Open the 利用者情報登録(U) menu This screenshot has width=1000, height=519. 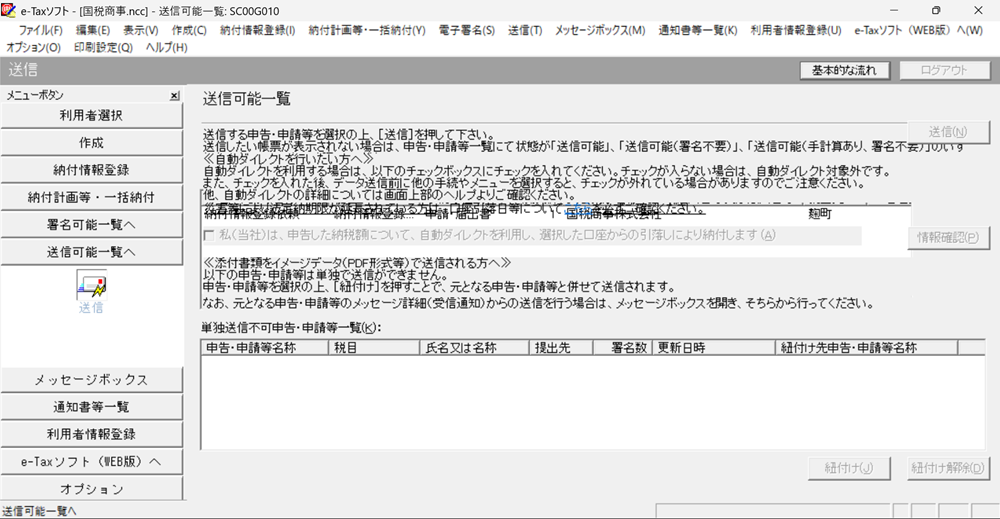pyautogui.click(x=796, y=30)
